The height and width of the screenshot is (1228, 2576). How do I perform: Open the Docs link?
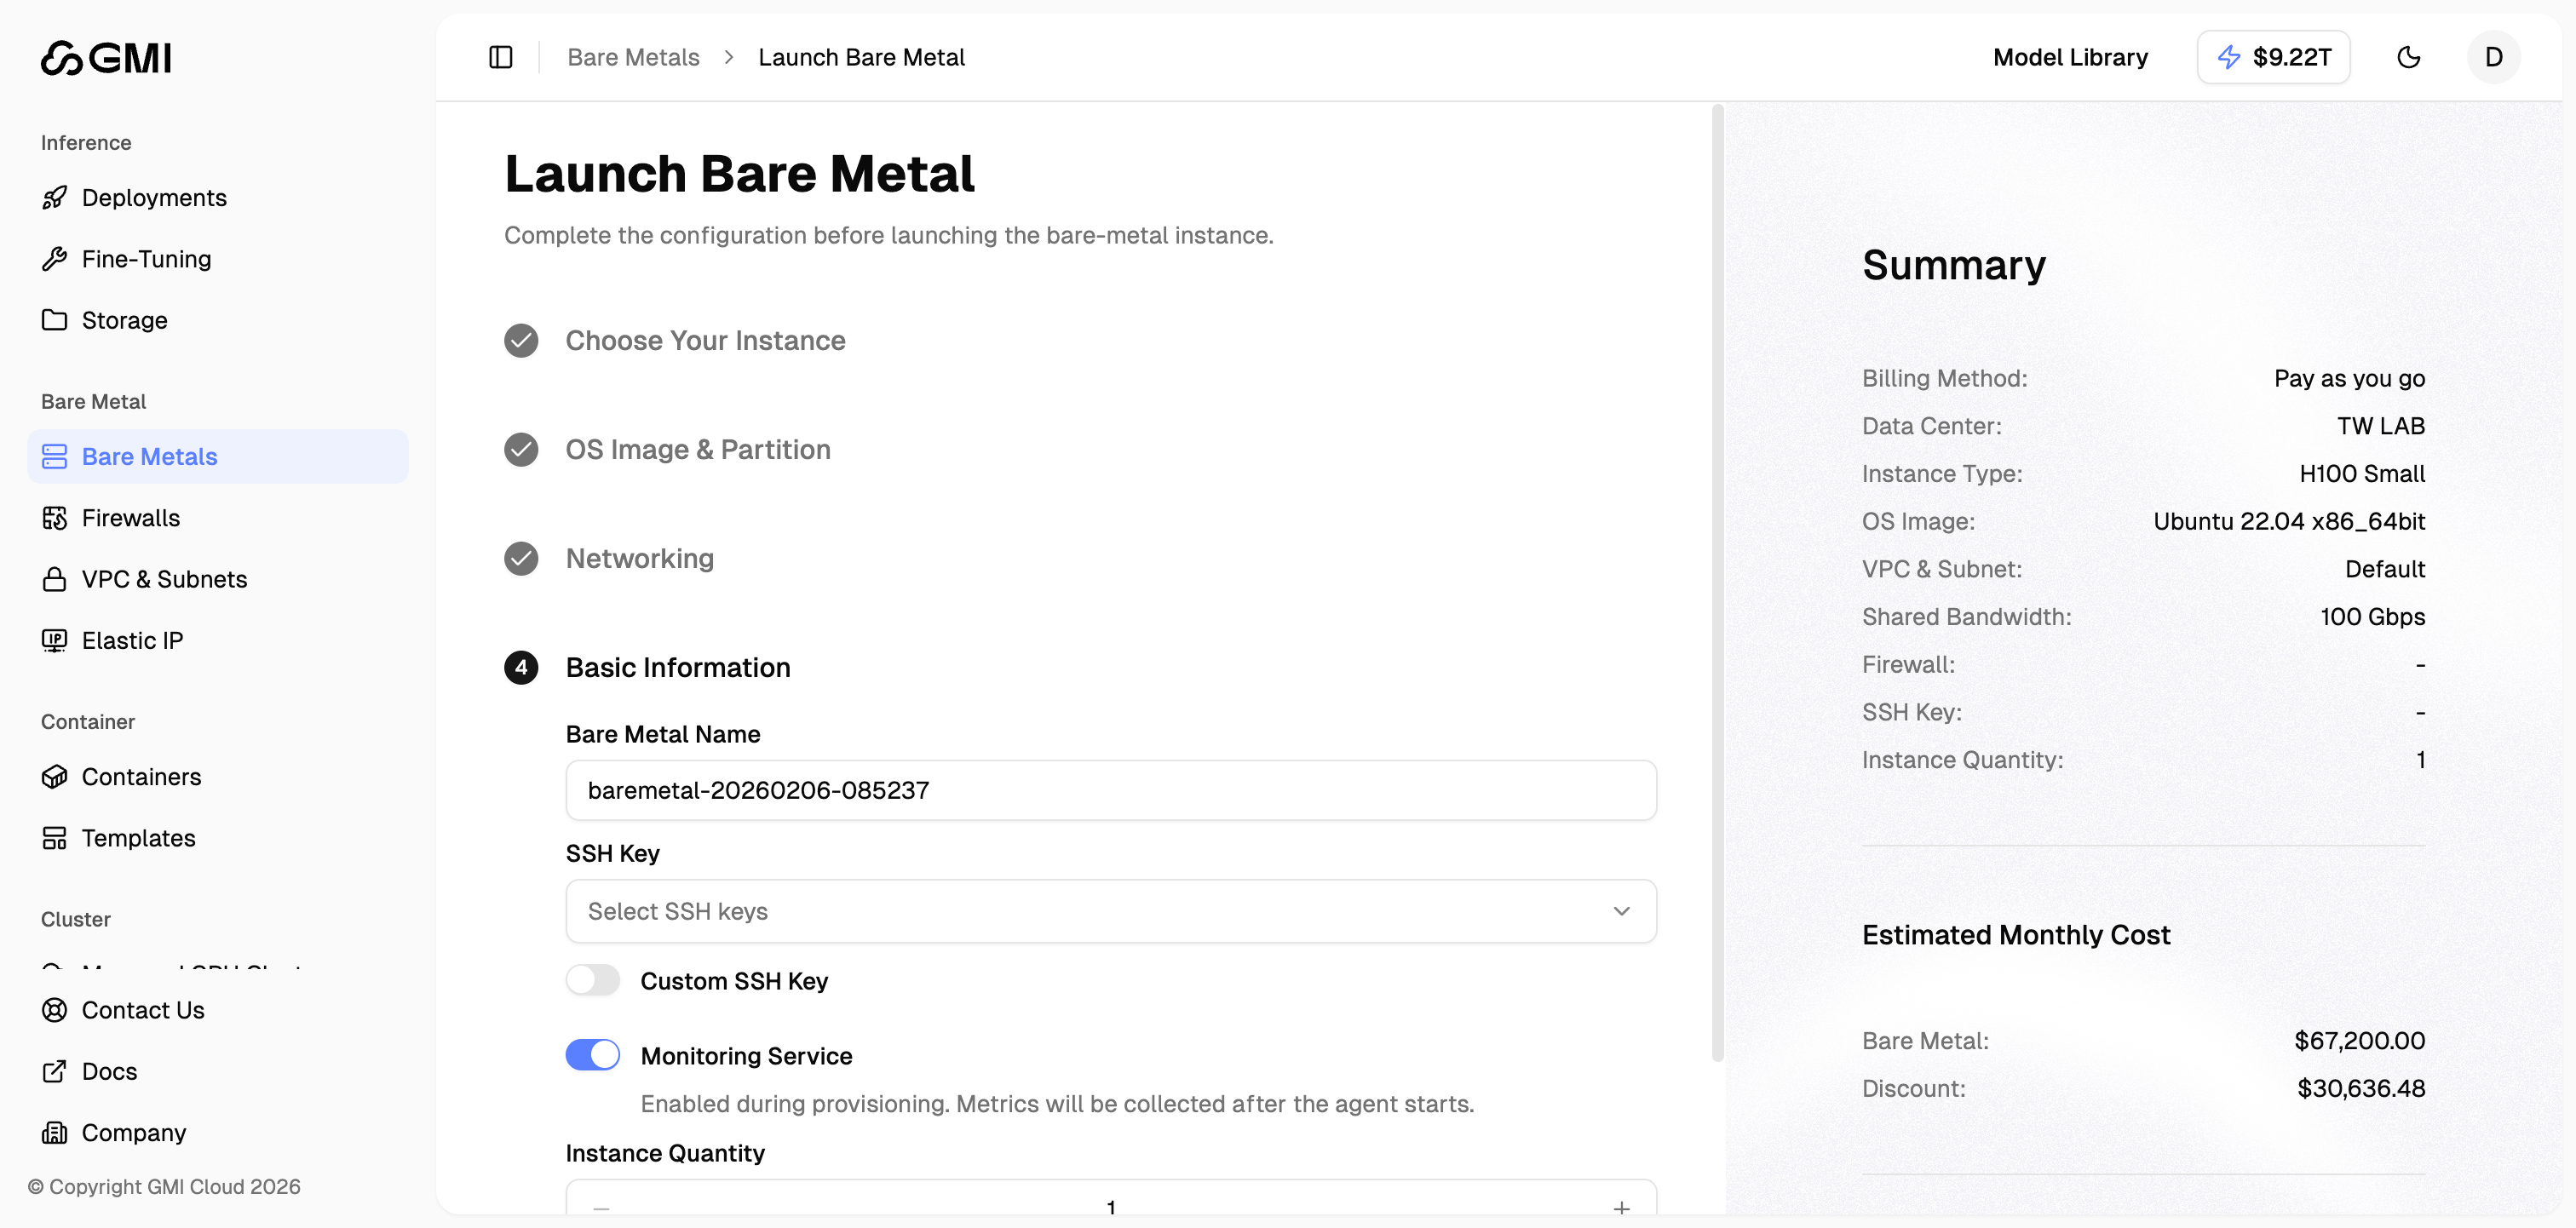tap(109, 1071)
